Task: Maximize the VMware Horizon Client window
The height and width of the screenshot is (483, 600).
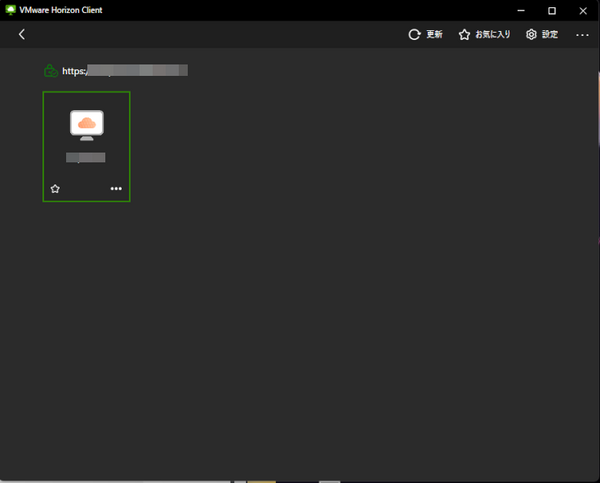Action: pos(552,9)
